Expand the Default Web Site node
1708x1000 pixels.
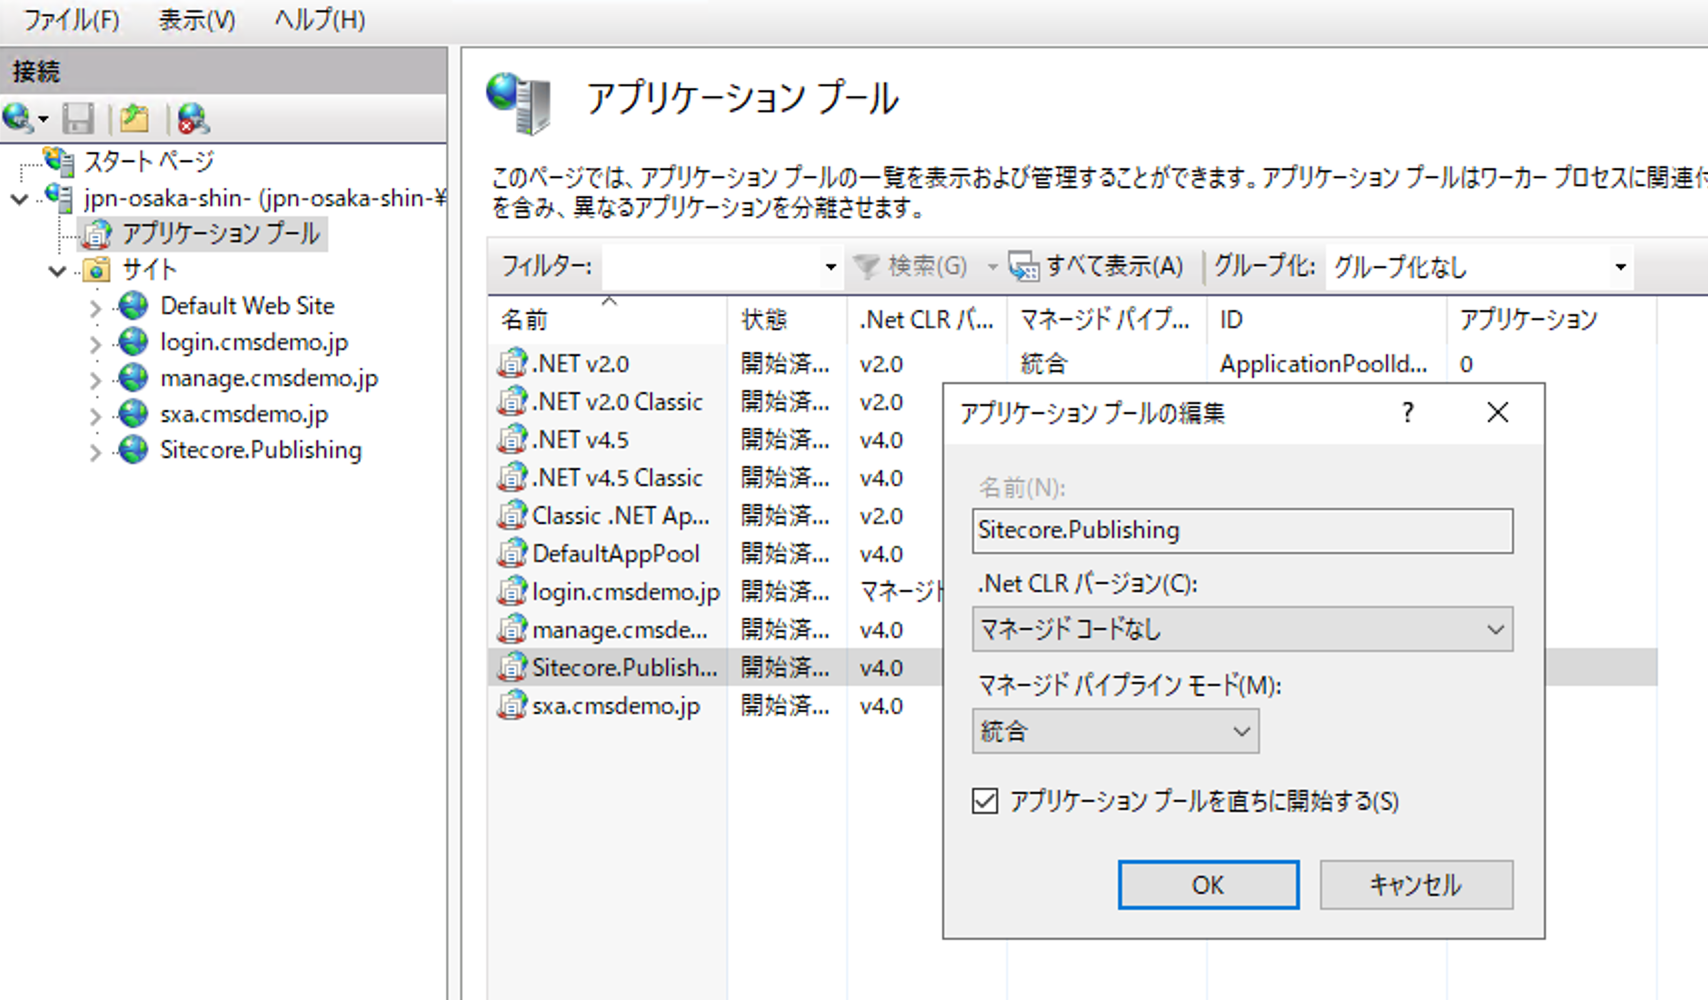coord(95,308)
